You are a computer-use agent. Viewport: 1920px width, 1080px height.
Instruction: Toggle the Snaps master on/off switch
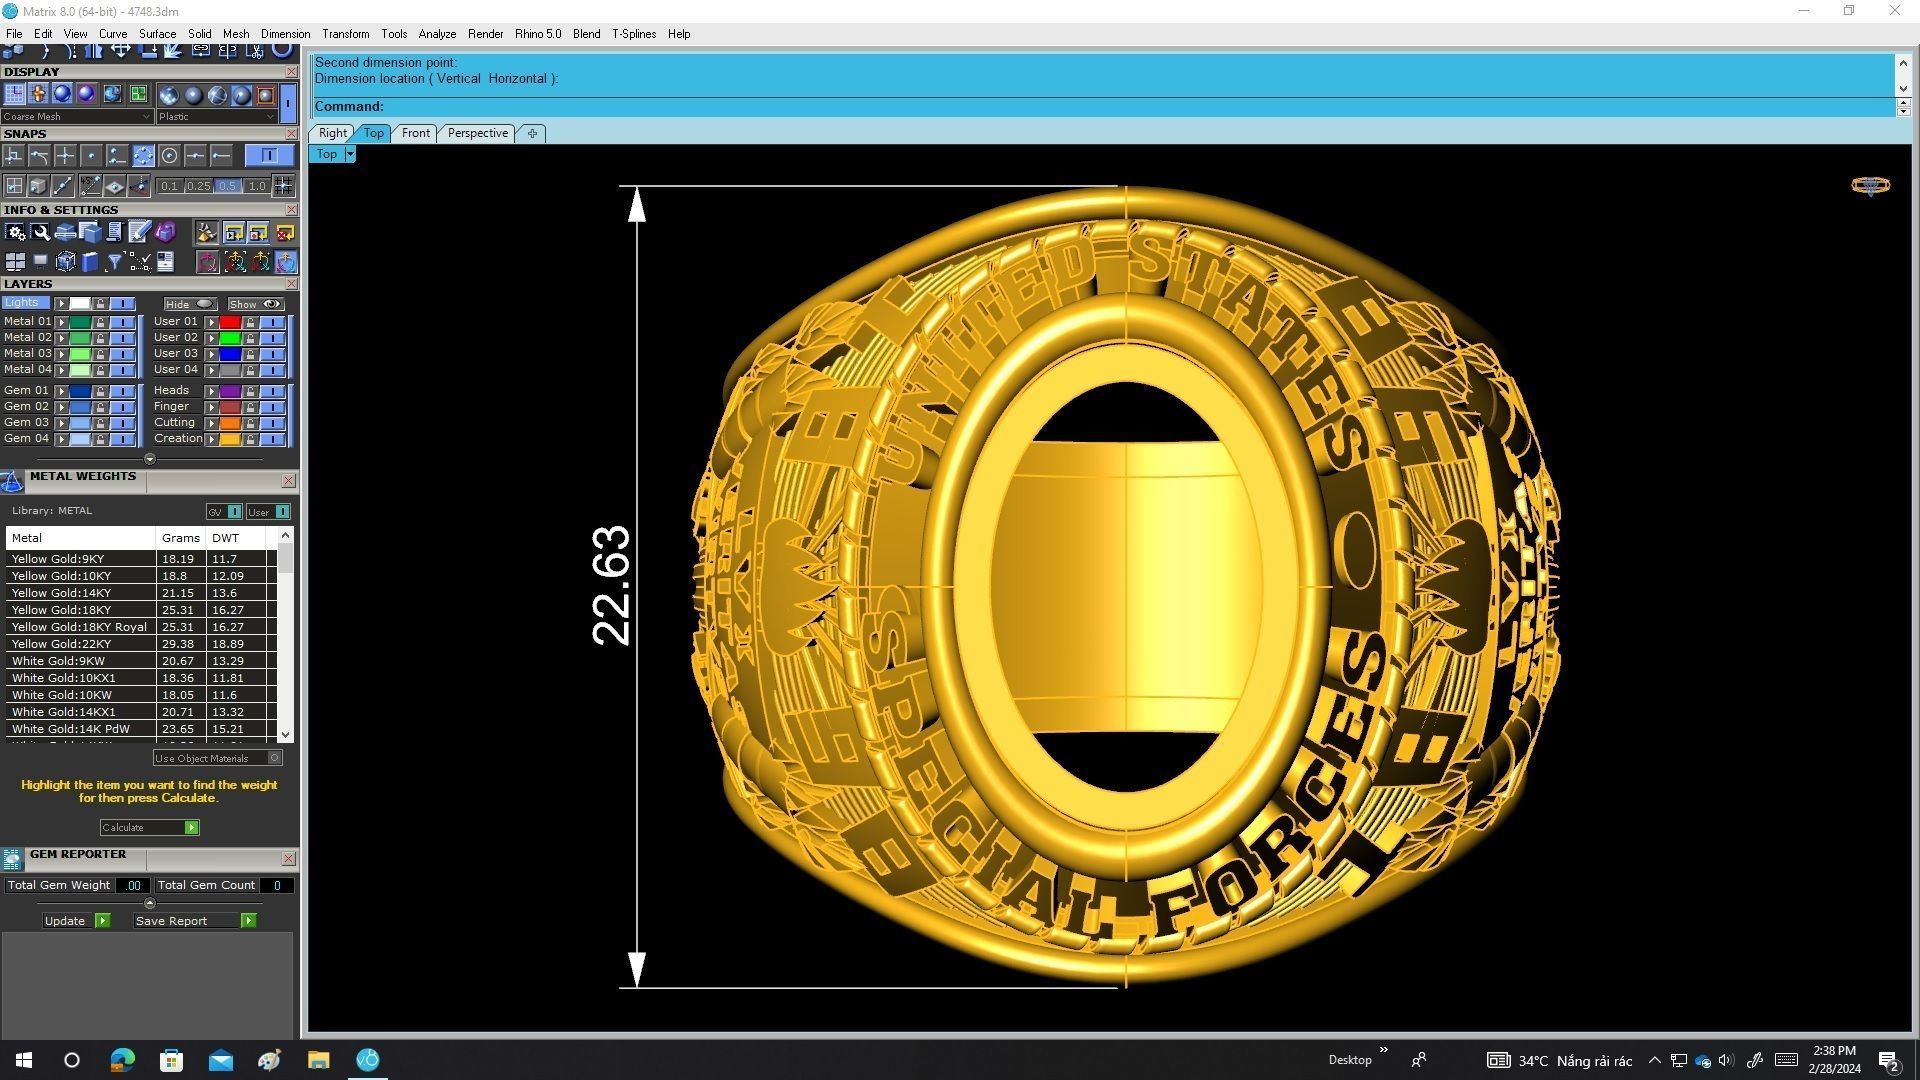[269, 155]
